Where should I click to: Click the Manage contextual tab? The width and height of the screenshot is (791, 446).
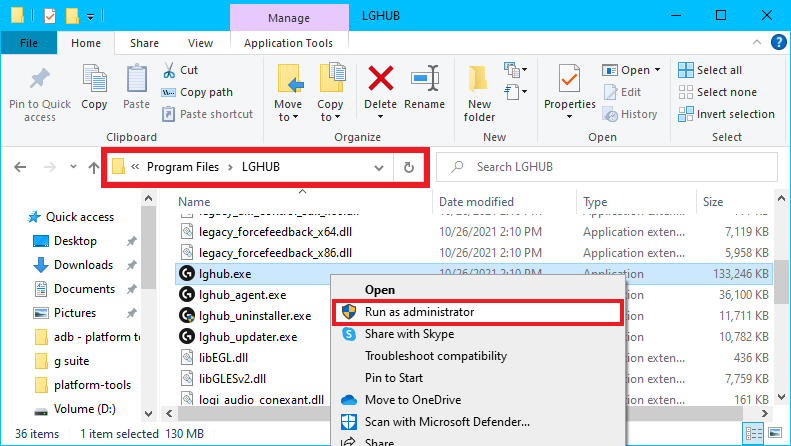tap(289, 18)
